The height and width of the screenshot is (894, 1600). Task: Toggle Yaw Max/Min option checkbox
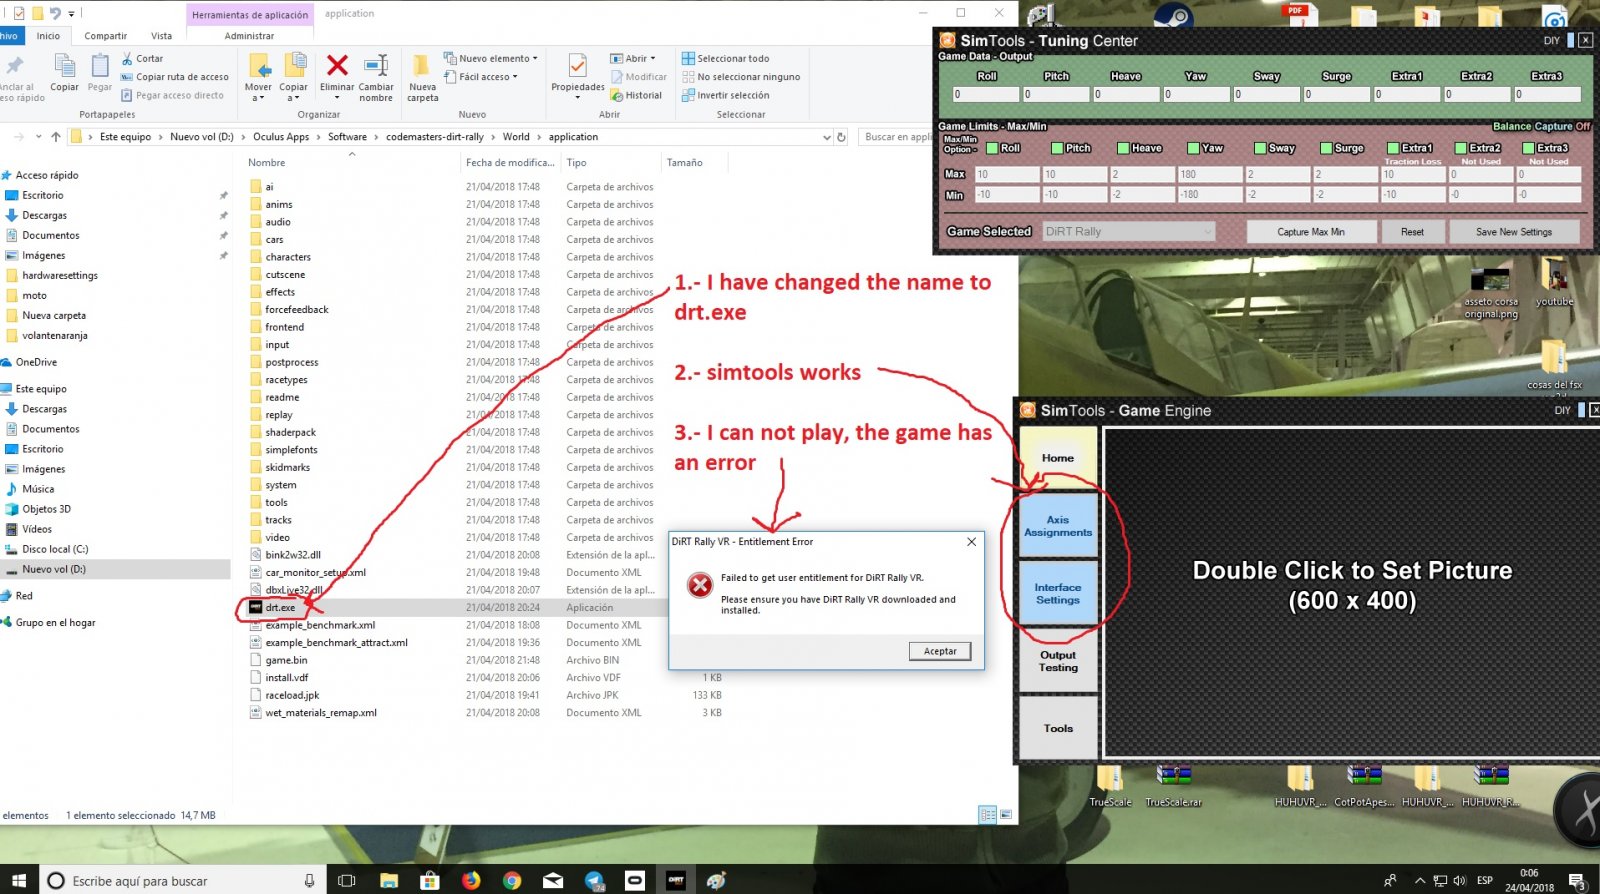tap(1193, 148)
